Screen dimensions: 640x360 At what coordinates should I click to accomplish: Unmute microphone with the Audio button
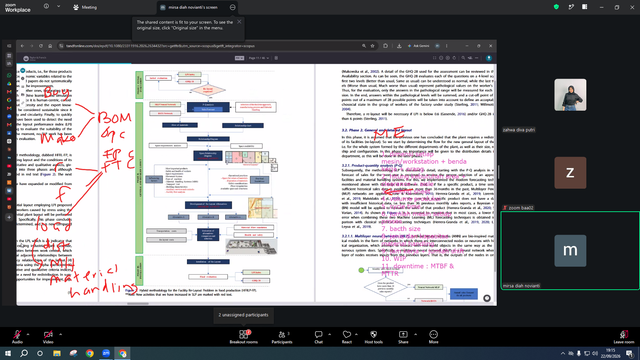point(17,337)
